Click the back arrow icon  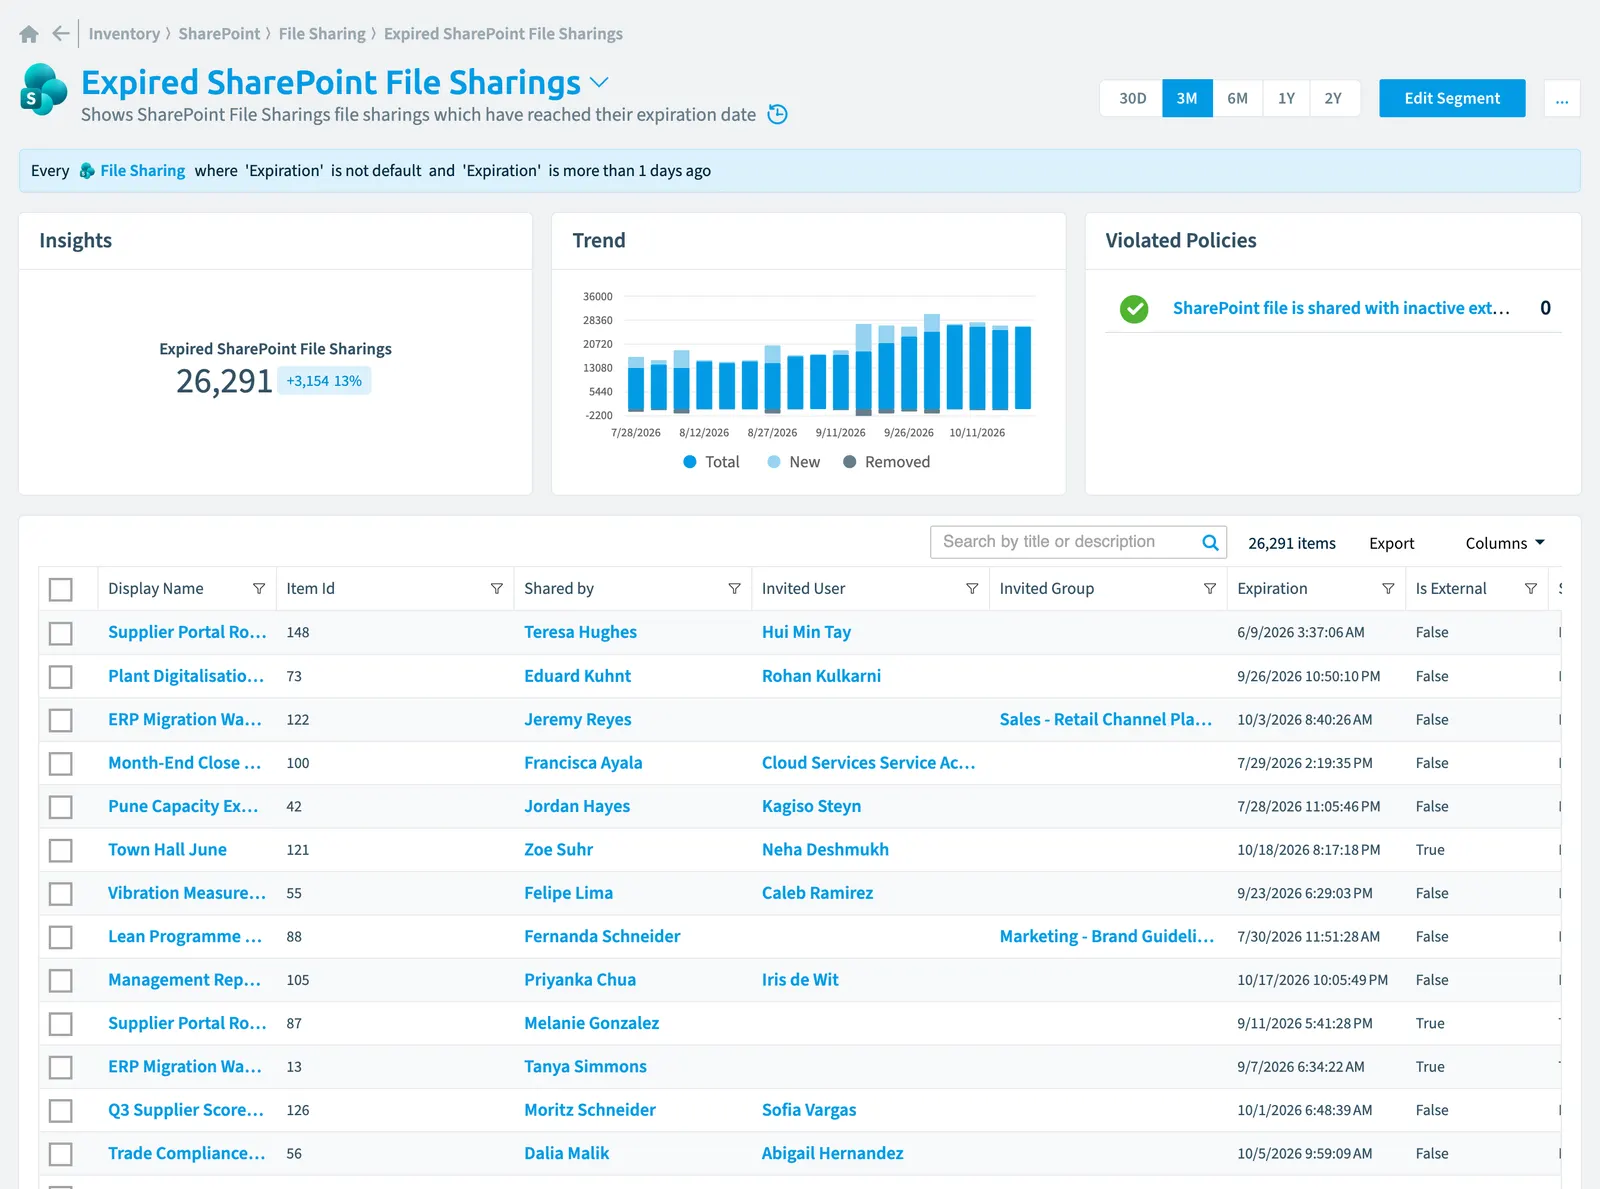pyautogui.click(x=61, y=34)
